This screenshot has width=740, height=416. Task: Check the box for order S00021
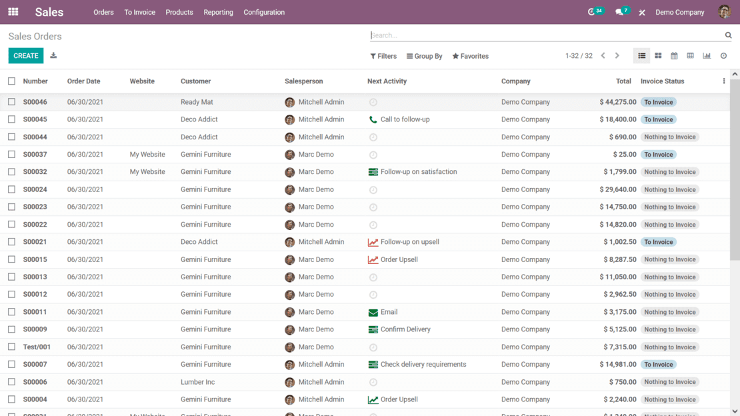pyautogui.click(x=12, y=242)
